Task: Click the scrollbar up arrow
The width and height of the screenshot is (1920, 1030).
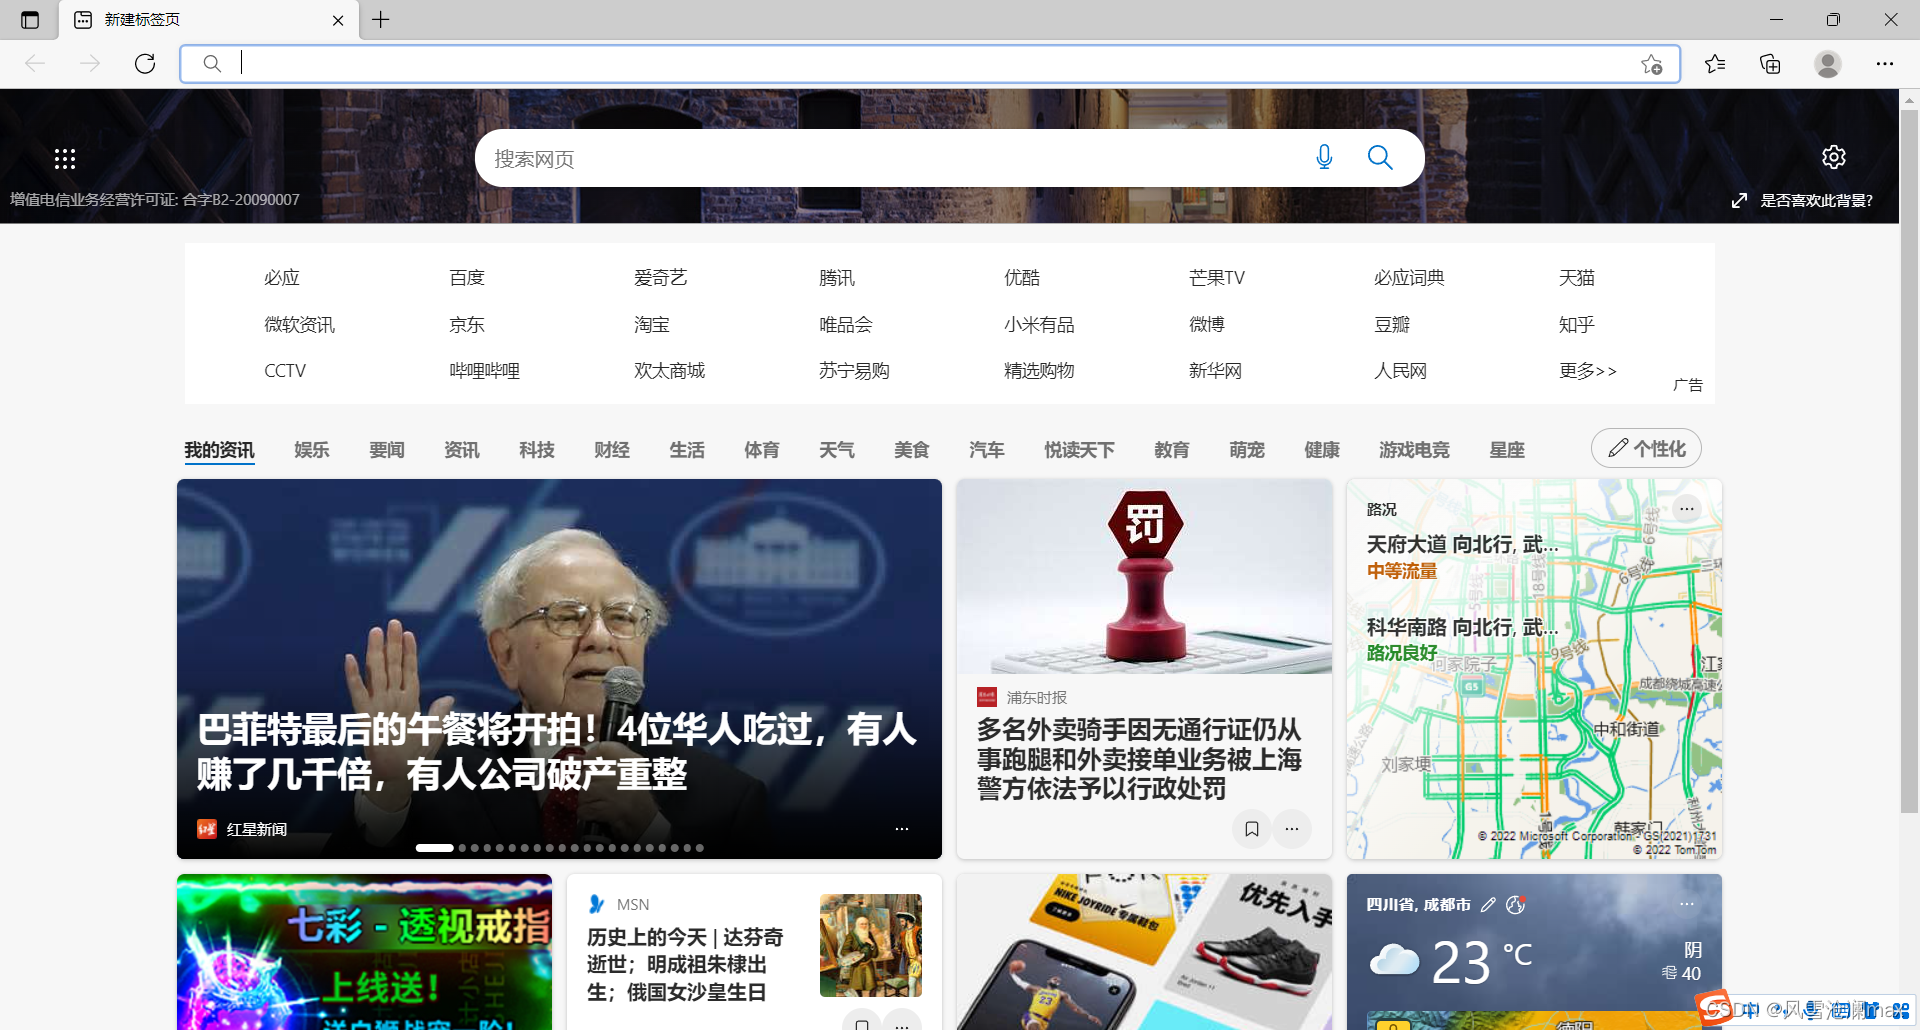Action: coord(1909,100)
